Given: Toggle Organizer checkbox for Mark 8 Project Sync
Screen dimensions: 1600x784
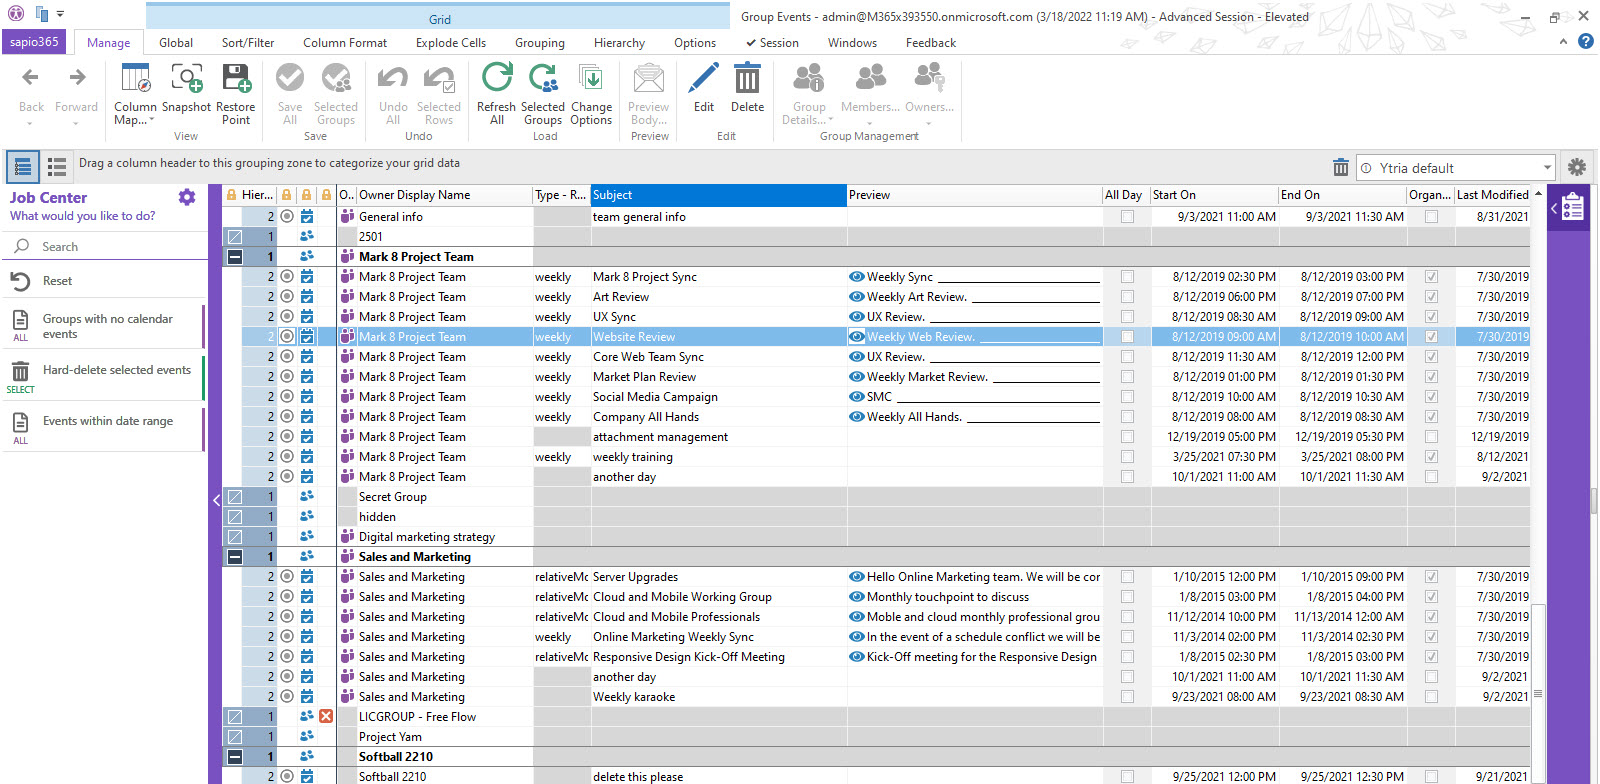Looking at the screenshot, I should point(1431,277).
